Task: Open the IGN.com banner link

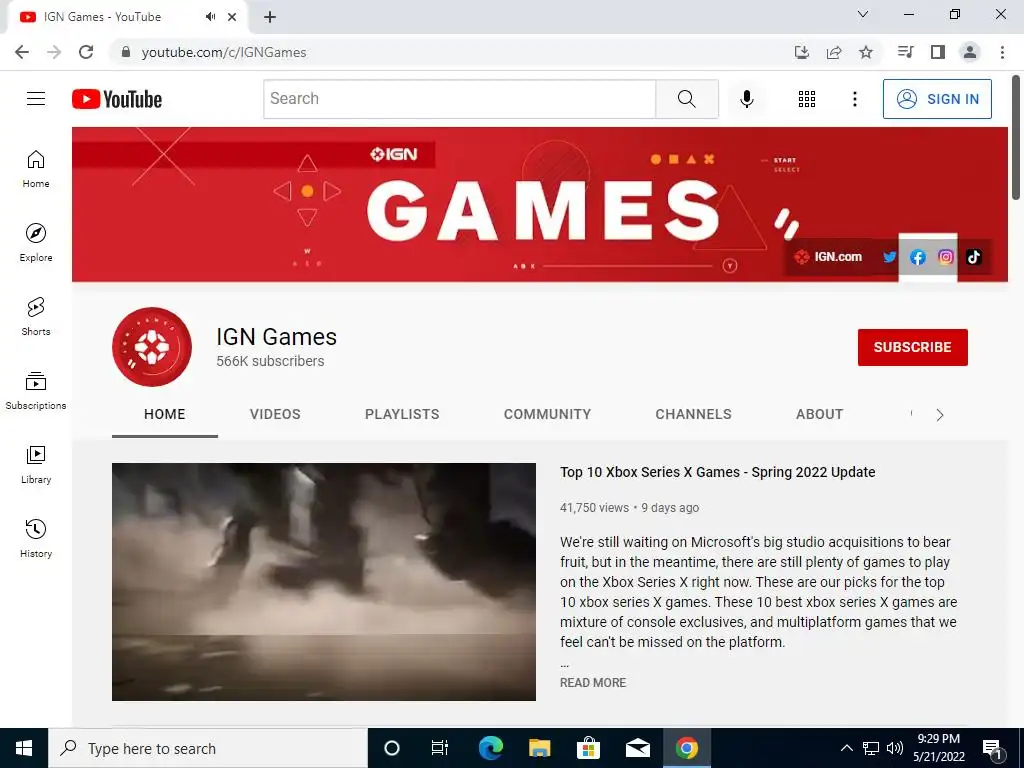Action: (828, 257)
